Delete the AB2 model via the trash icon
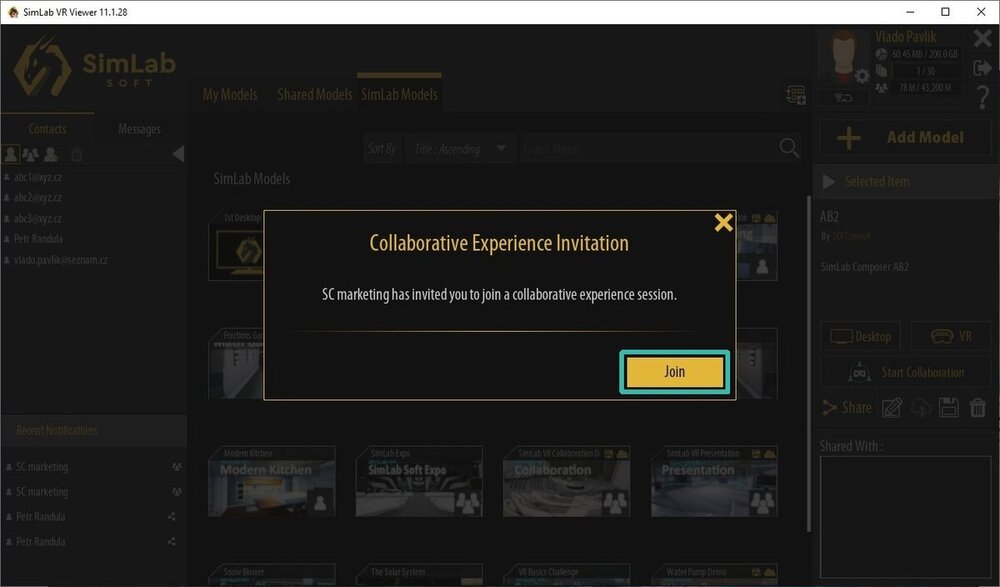Viewport: 1000px width, 587px height. (978, 407)
